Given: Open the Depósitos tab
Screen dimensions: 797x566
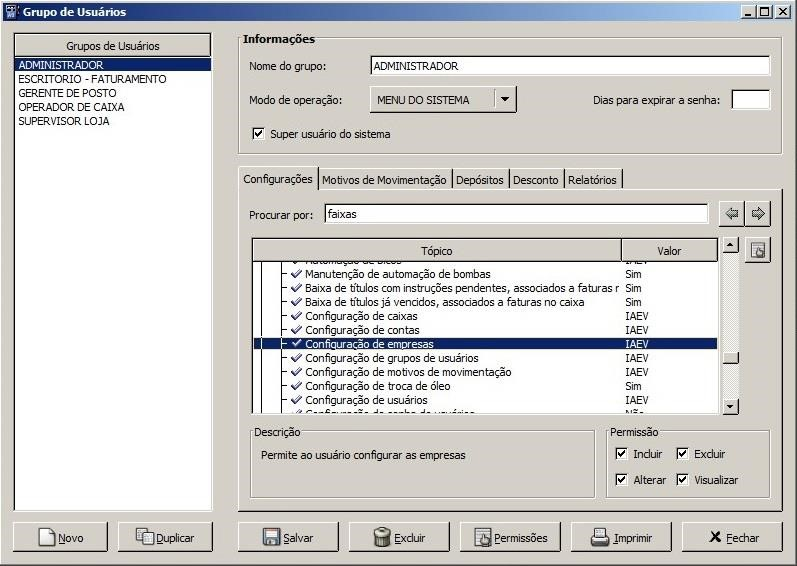Looking at the screenshot, I should 480,180.
